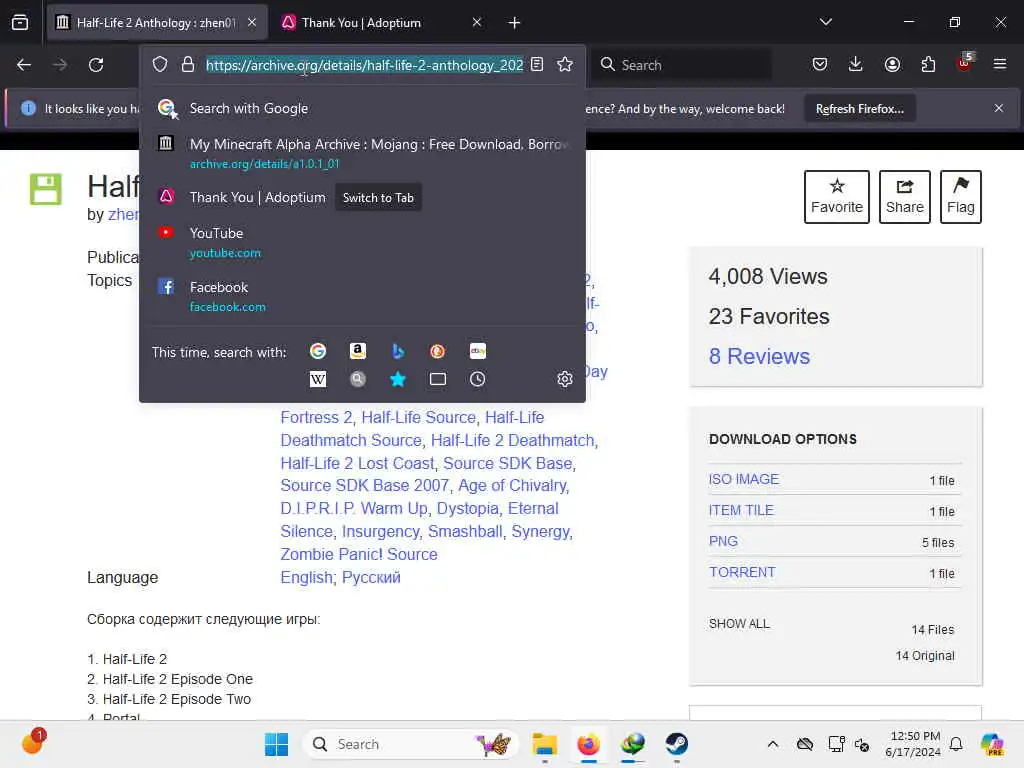Open the PNG download option
The image size is (1024, 768).
723,541
